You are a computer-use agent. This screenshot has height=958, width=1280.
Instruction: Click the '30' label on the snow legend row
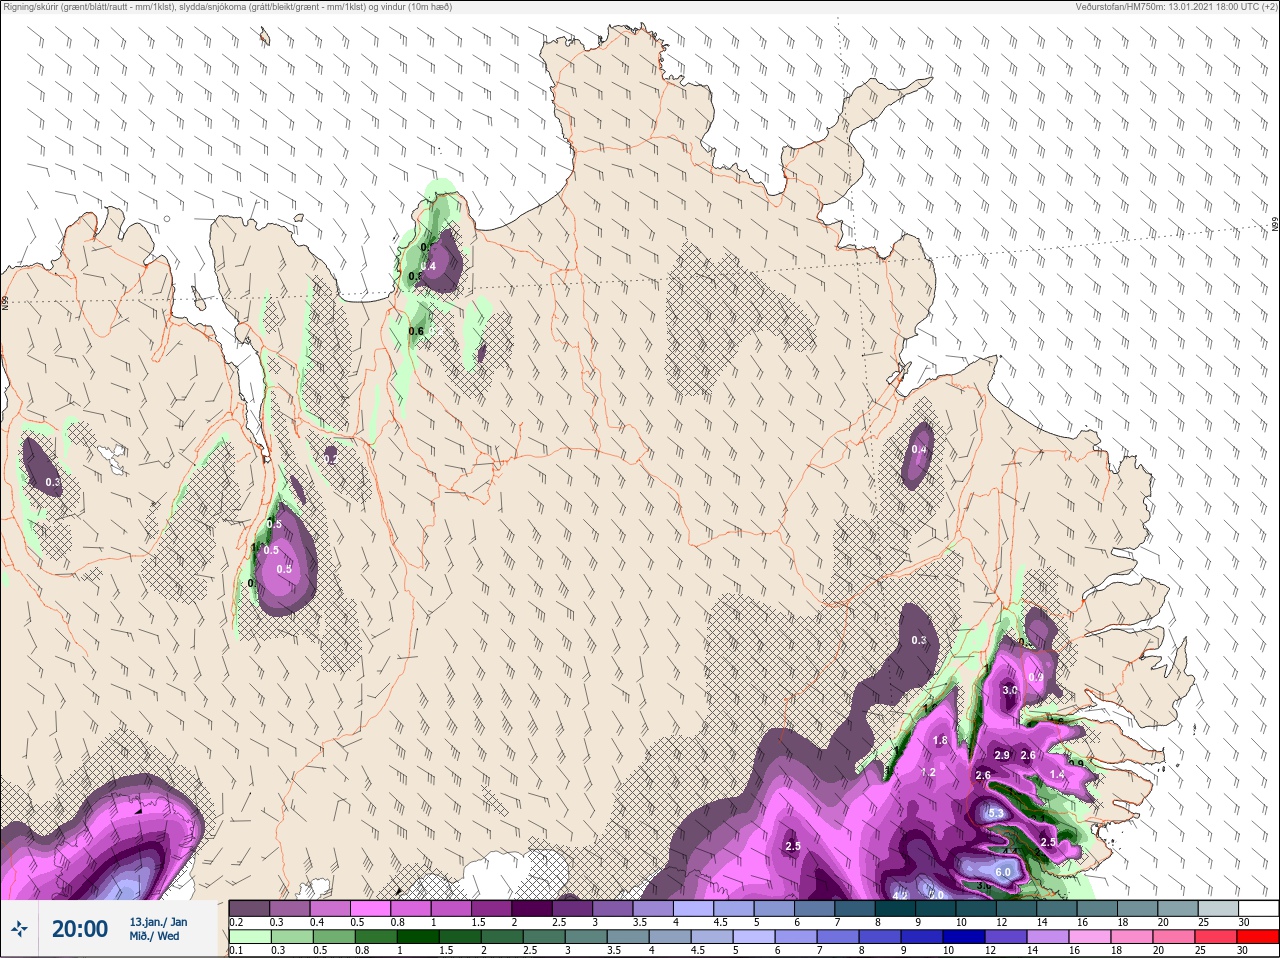[x=1243, y=922]
